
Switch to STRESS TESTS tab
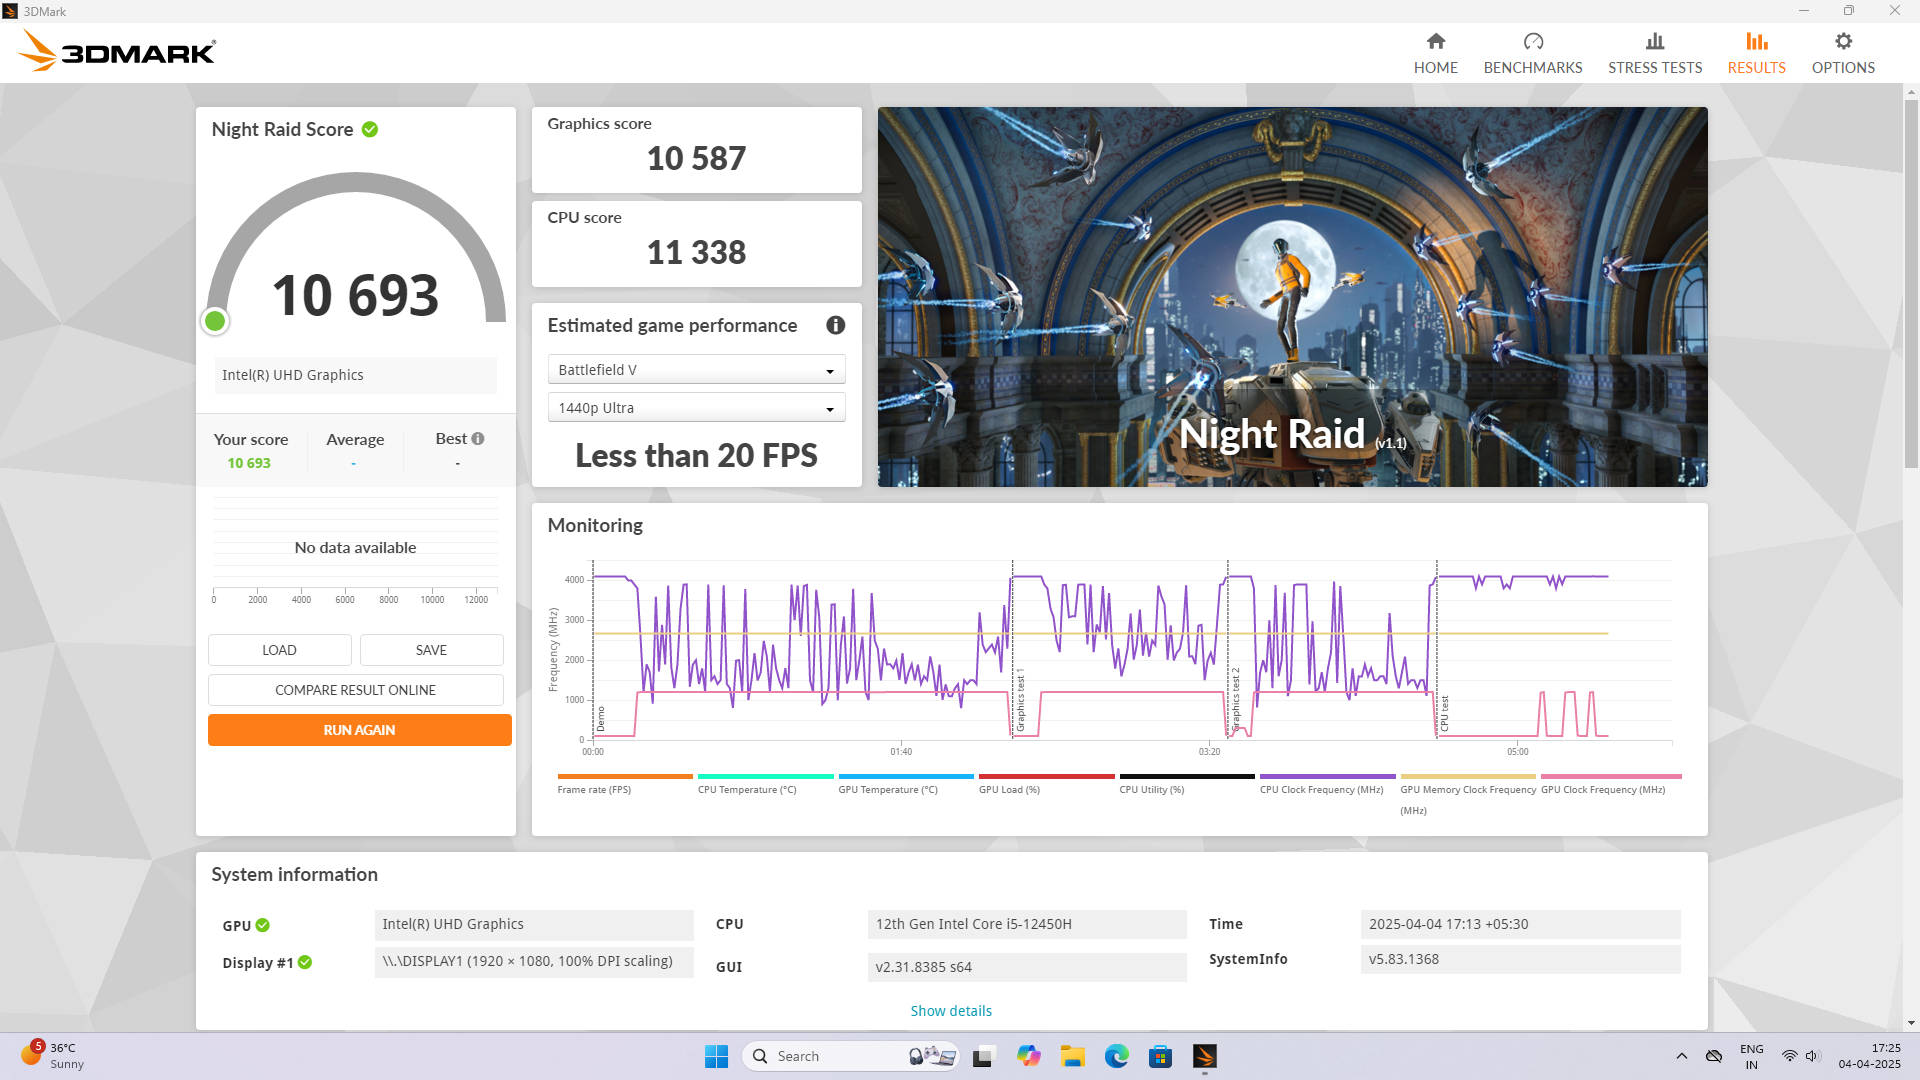point(1654,54)
